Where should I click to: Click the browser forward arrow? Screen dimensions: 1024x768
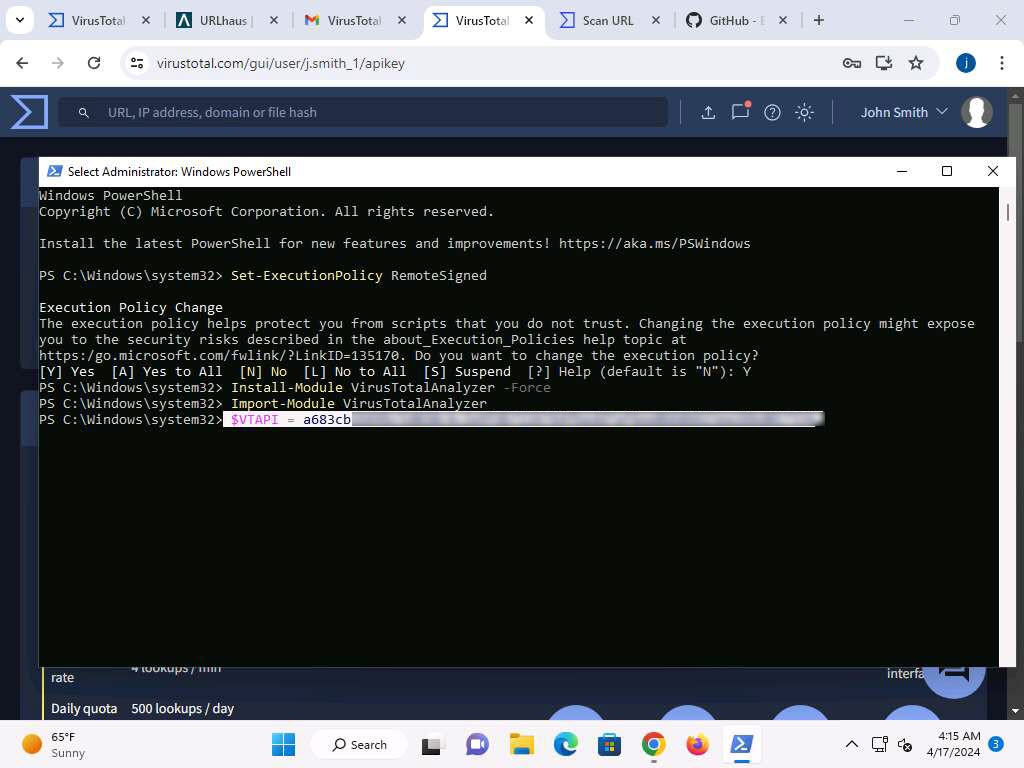pyautogui.click(x=57, y=63)
